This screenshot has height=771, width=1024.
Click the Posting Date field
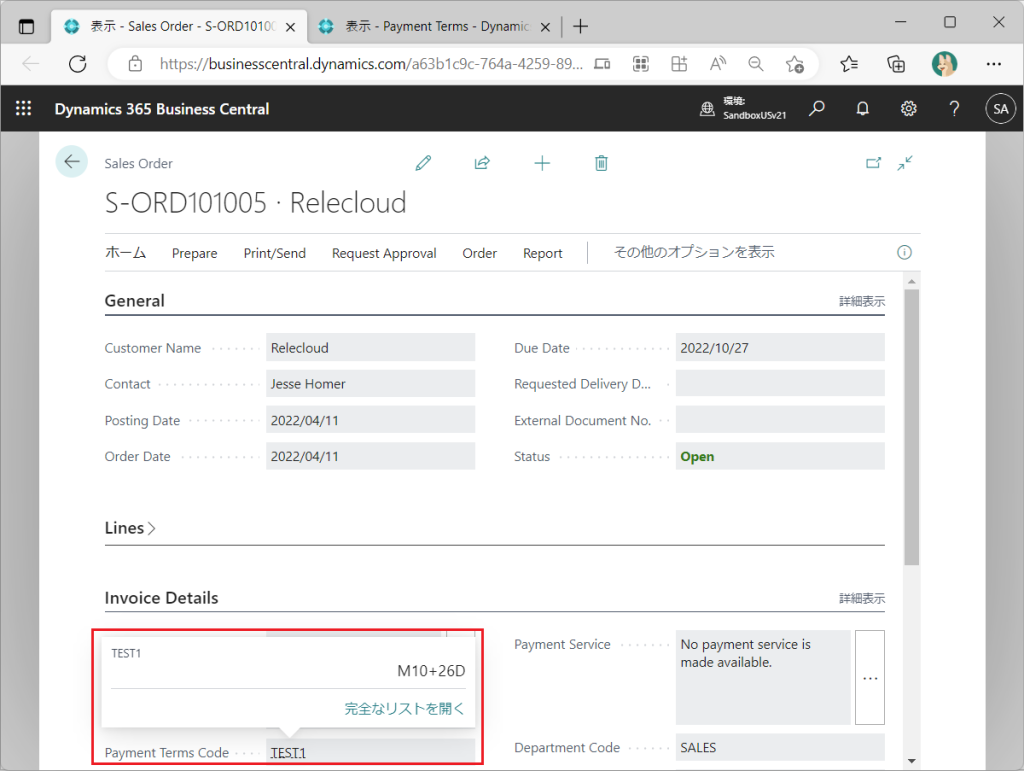tap(370, 420)
